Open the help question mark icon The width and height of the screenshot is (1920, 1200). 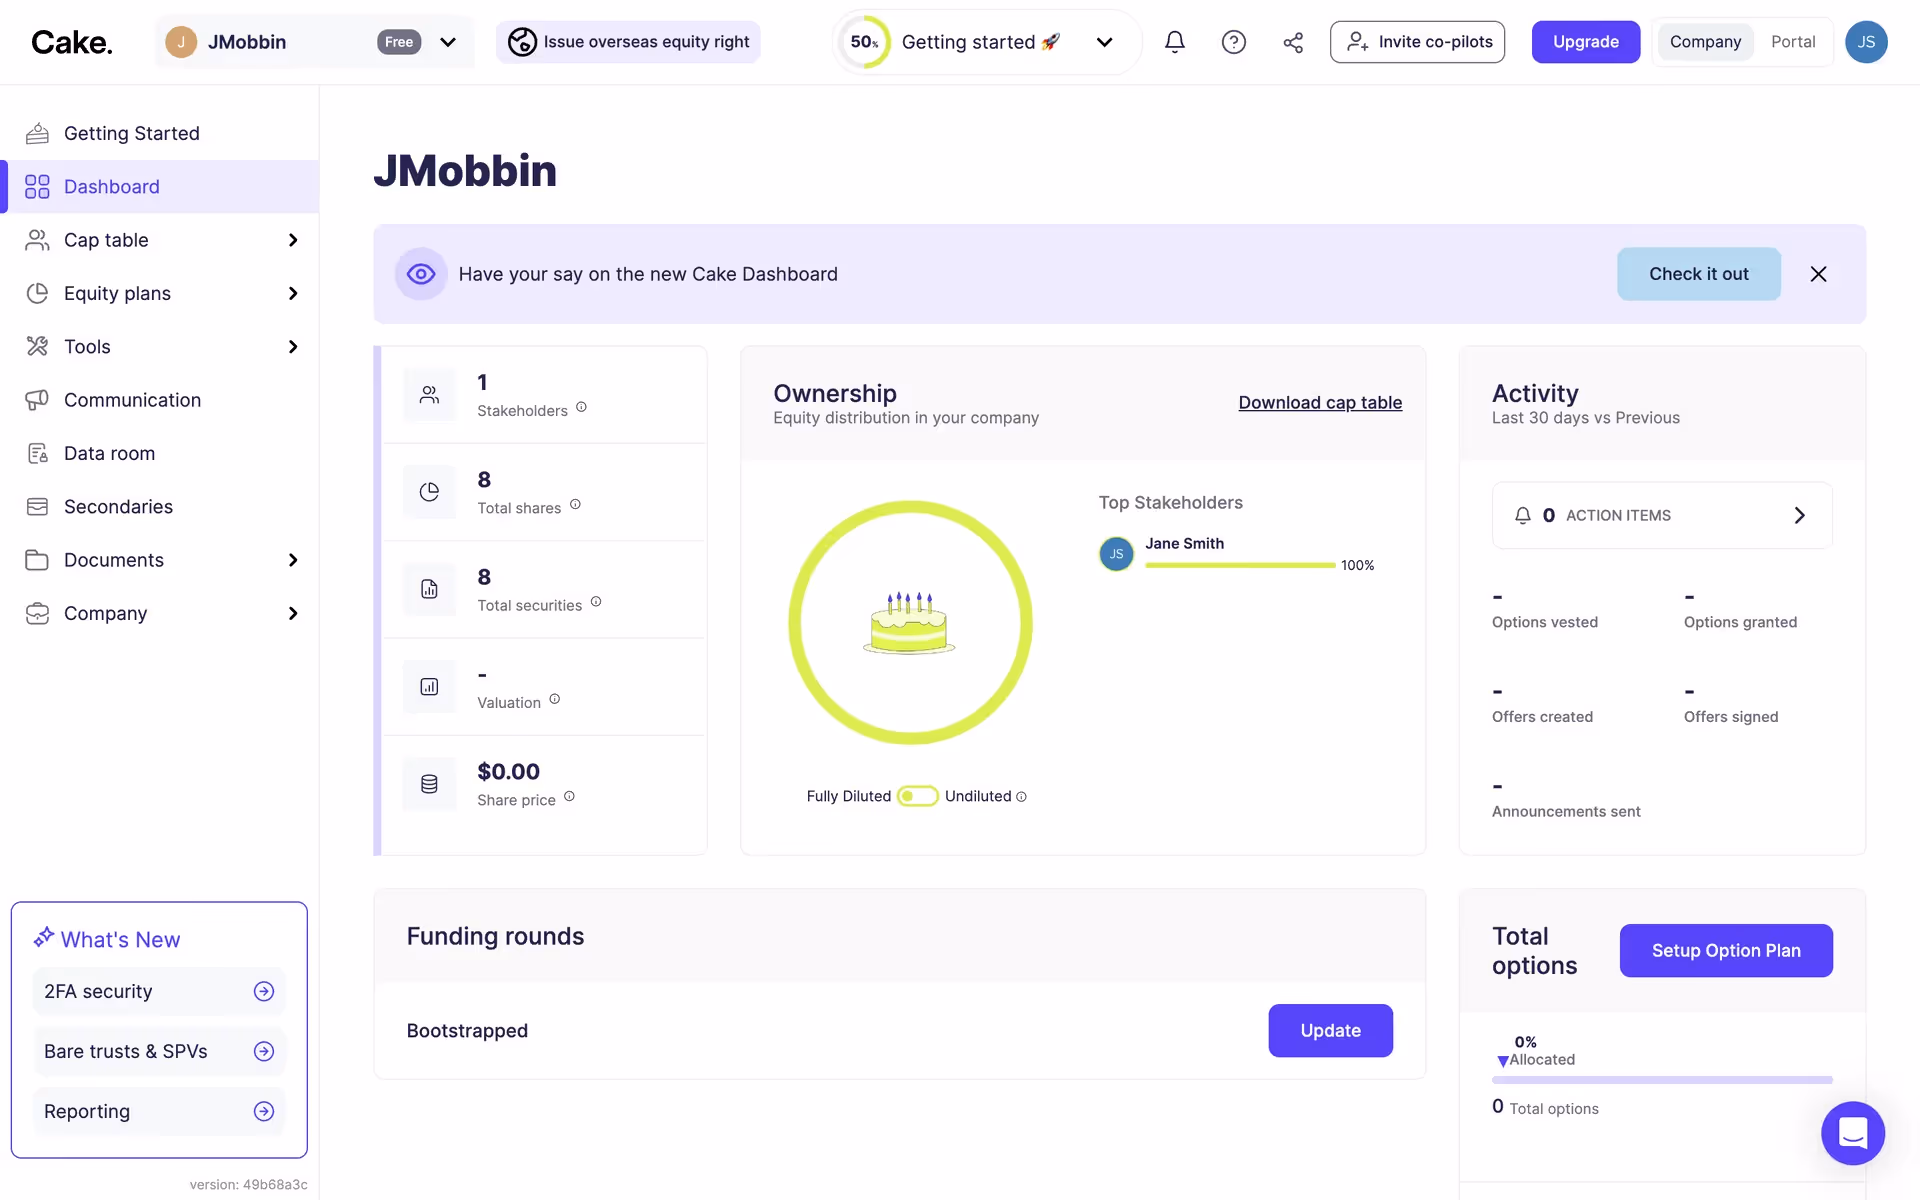tap(1233, 42)
